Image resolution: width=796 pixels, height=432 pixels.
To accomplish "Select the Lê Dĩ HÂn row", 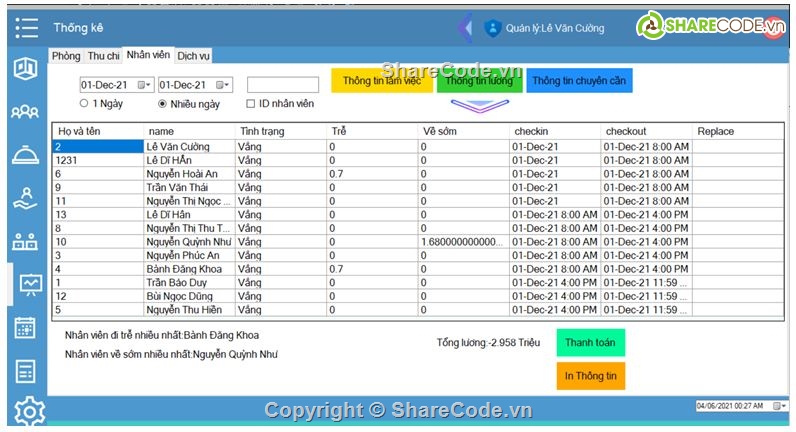I will pos(418,160).
